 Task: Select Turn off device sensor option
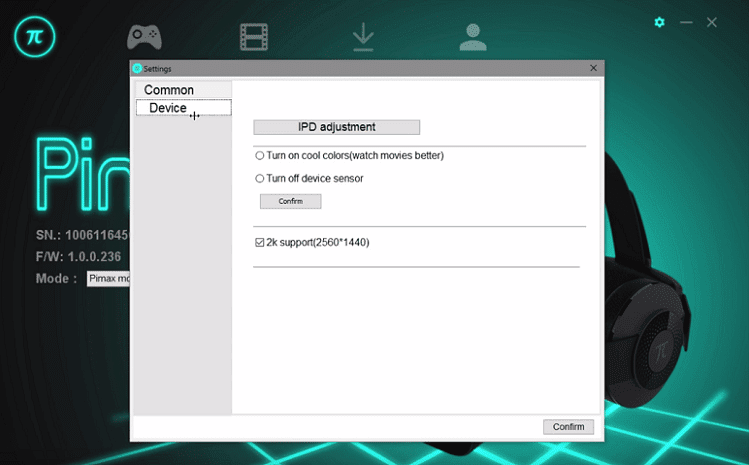coord(259,178)
